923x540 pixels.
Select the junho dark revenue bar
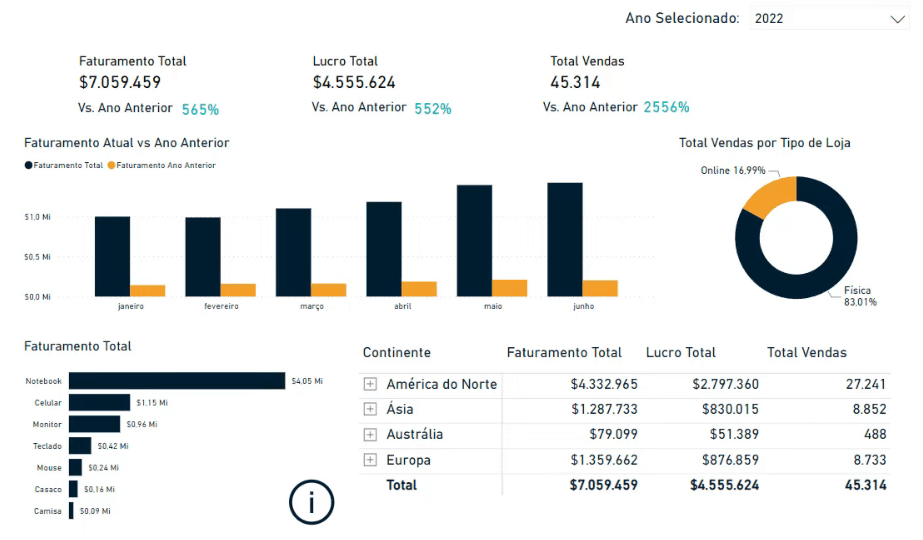click(565, 240)
